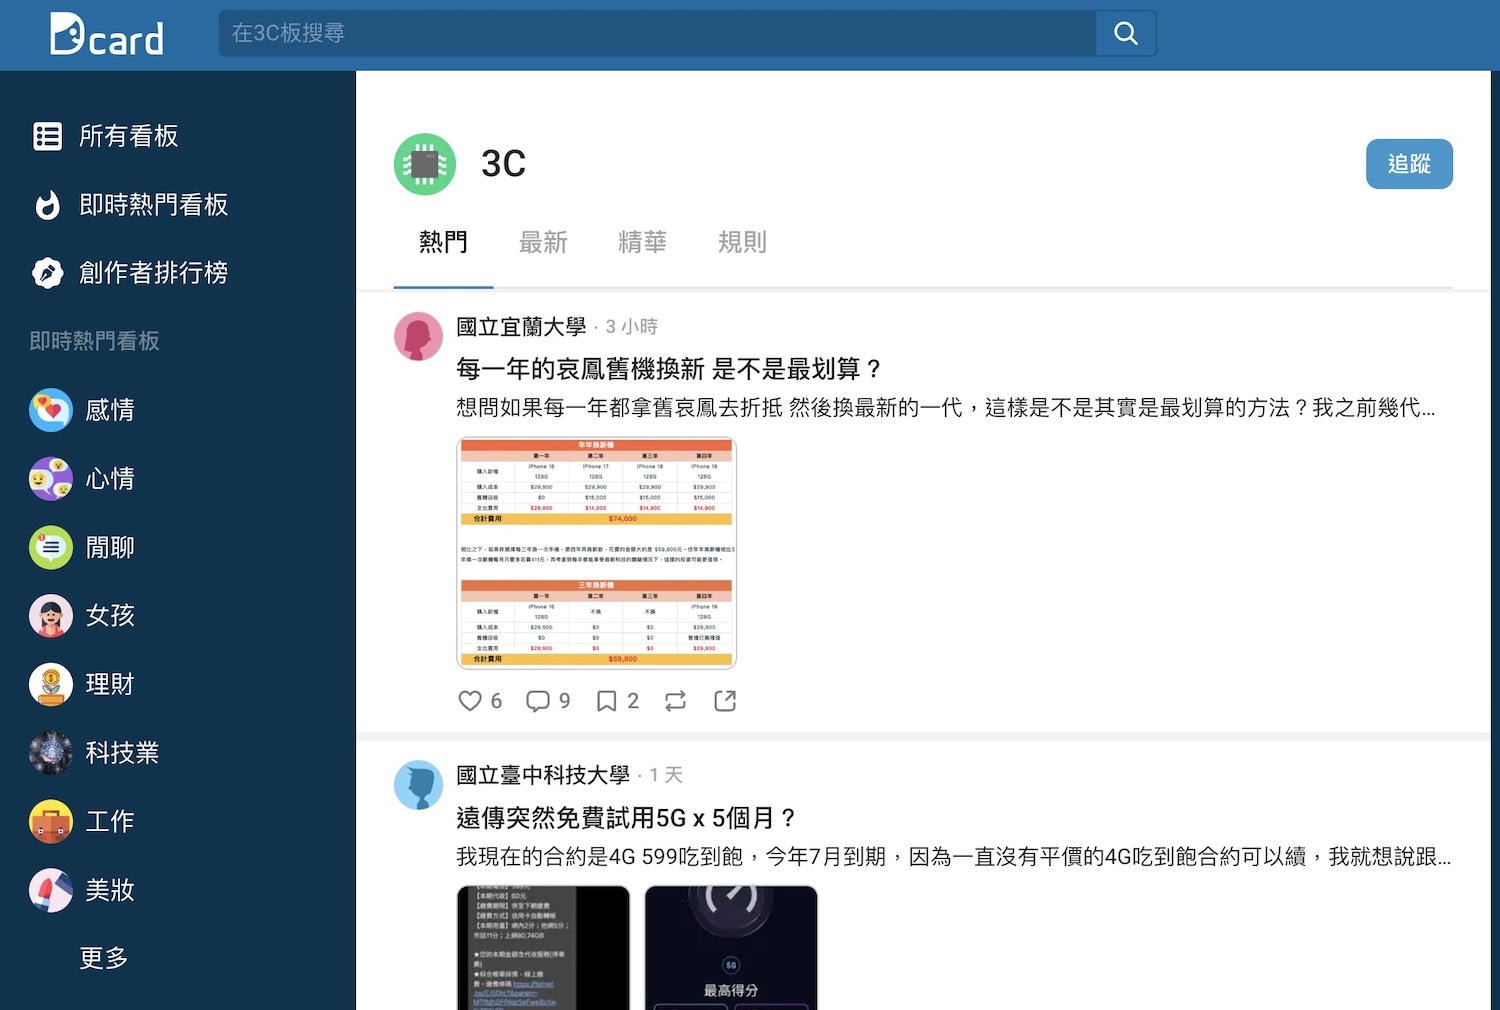Click 國立臺中科技大學 author name

click(543, 775)
